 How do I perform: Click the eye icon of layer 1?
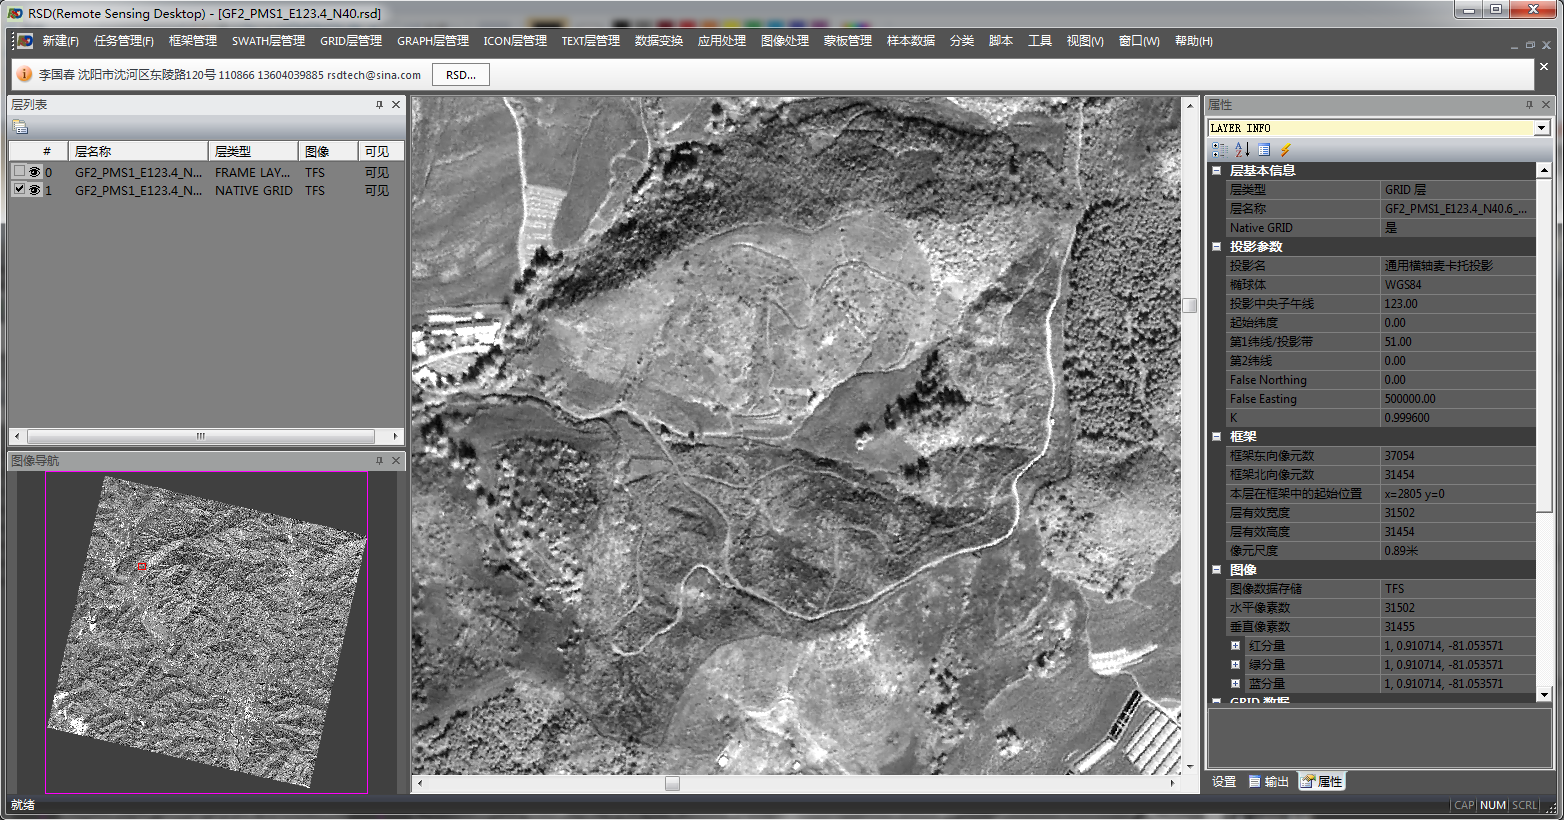(x=35, y=190)
